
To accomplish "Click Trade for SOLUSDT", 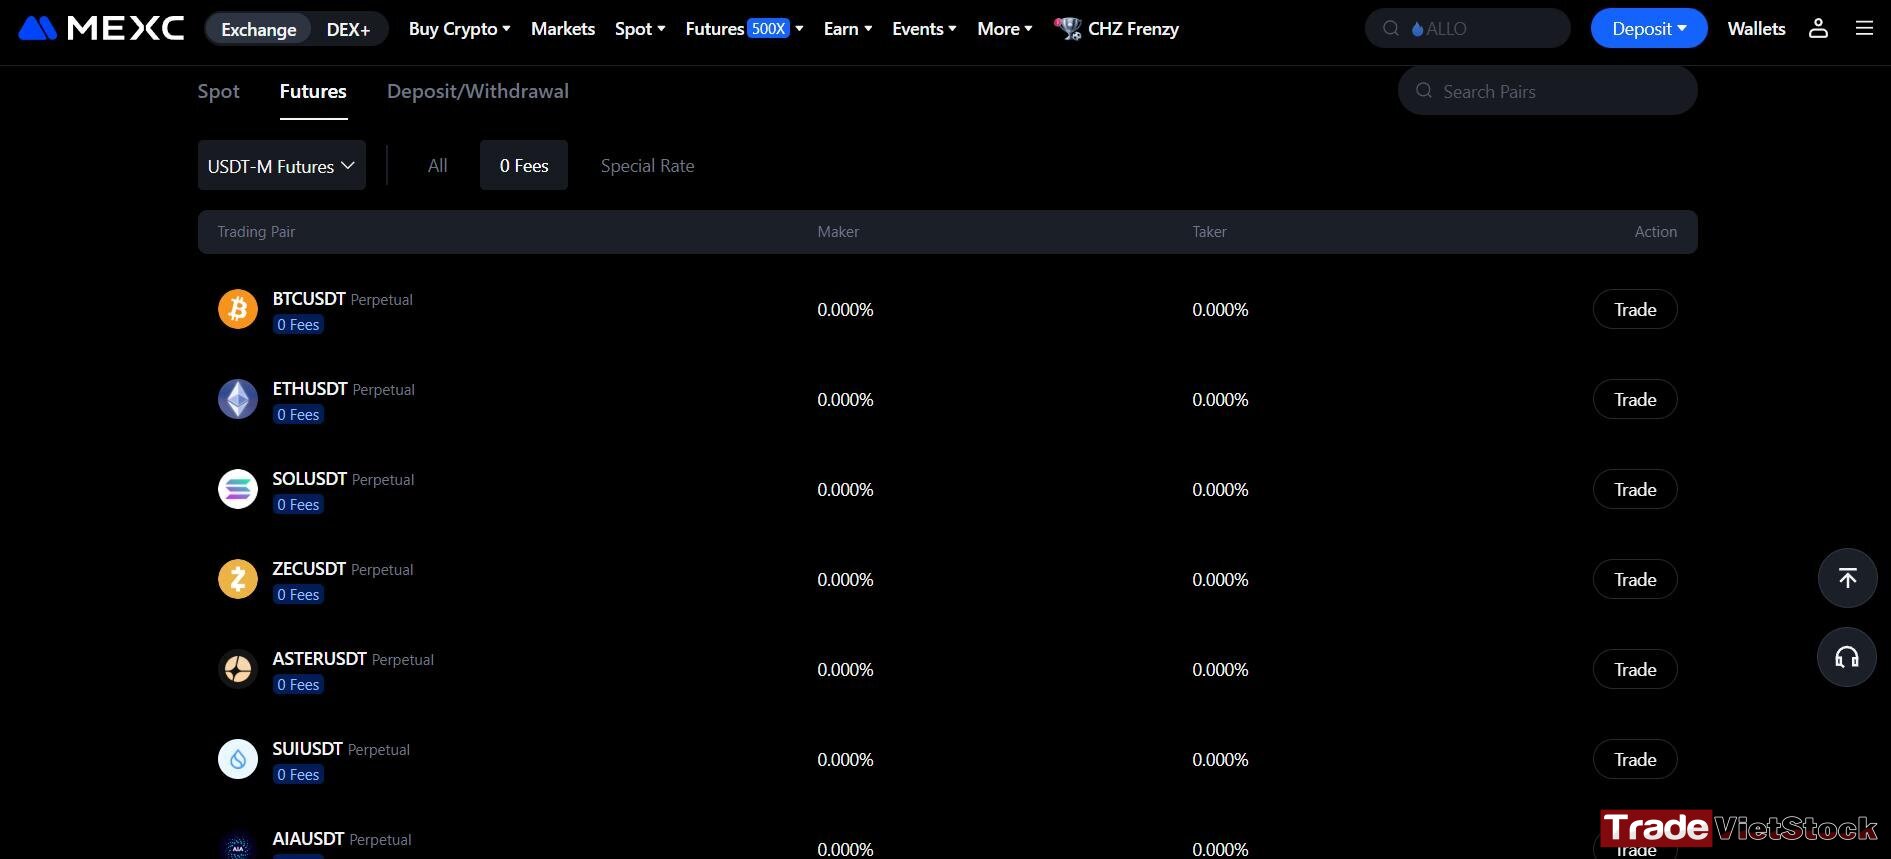I will point(1635,489).
